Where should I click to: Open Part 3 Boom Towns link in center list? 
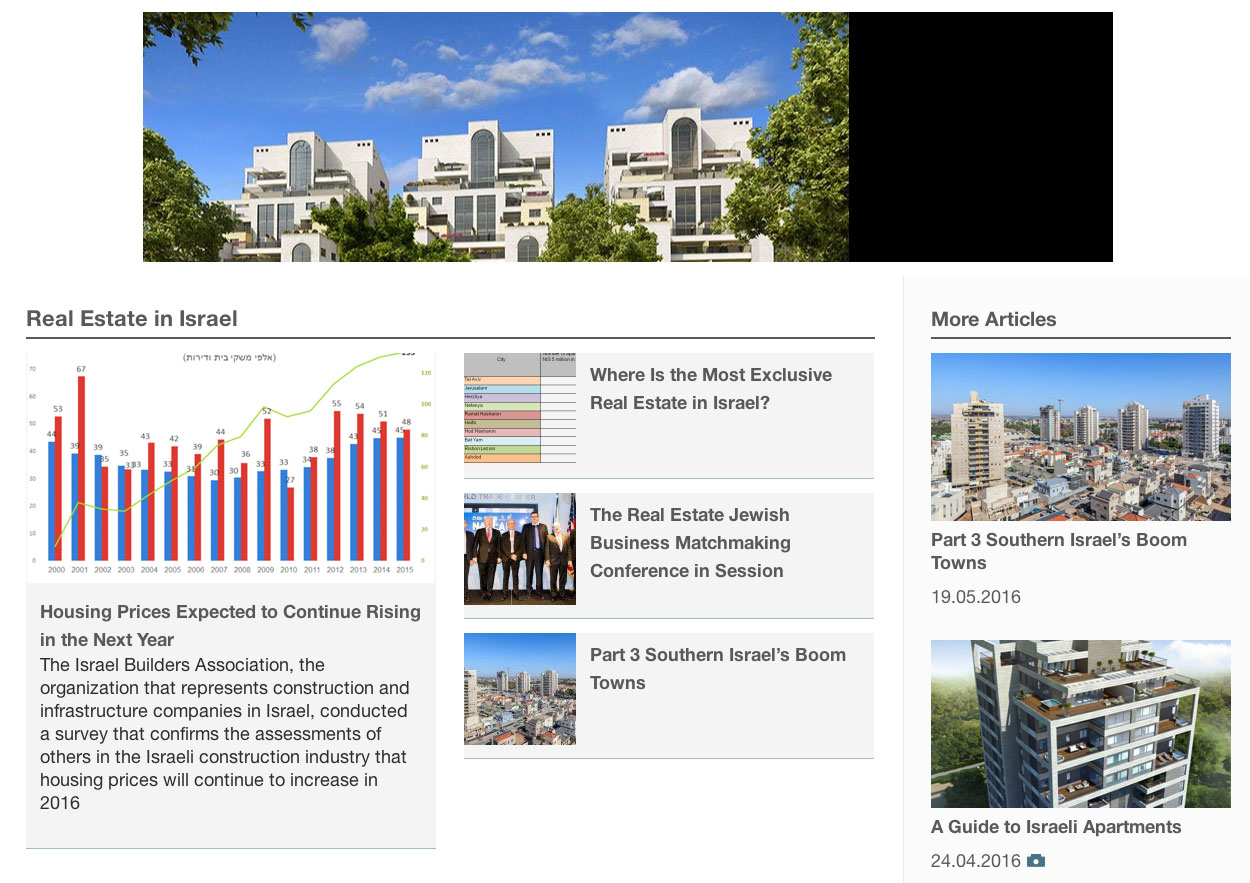click(717, 669)
